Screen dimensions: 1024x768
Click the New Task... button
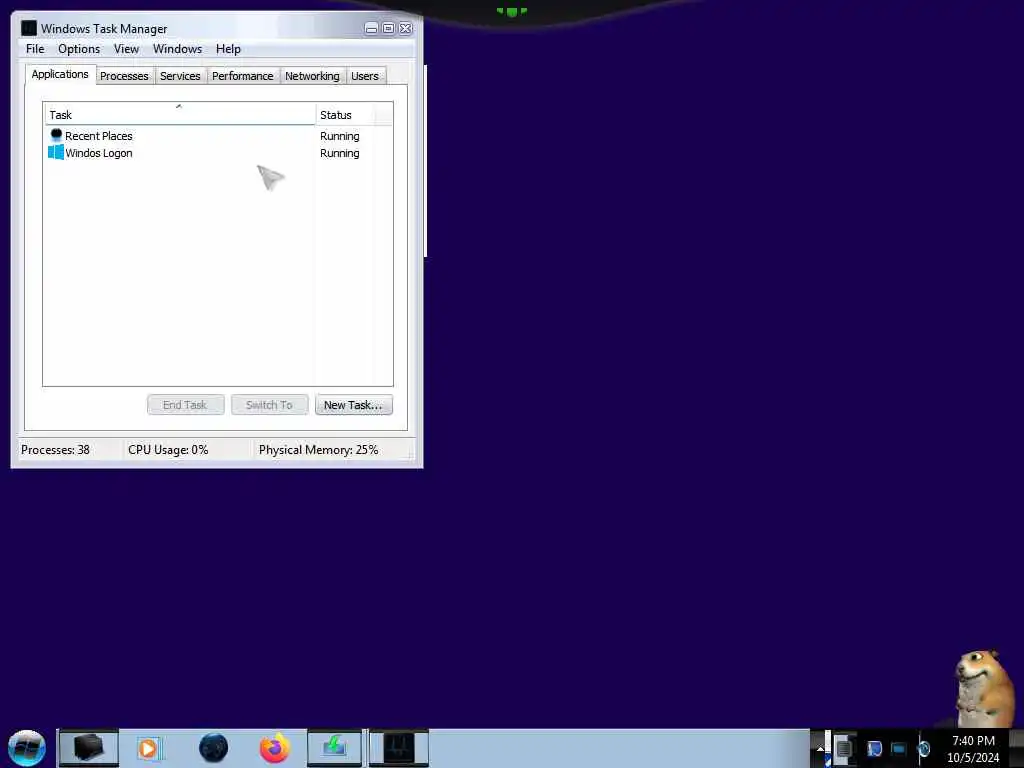click(x=353, y=405)
